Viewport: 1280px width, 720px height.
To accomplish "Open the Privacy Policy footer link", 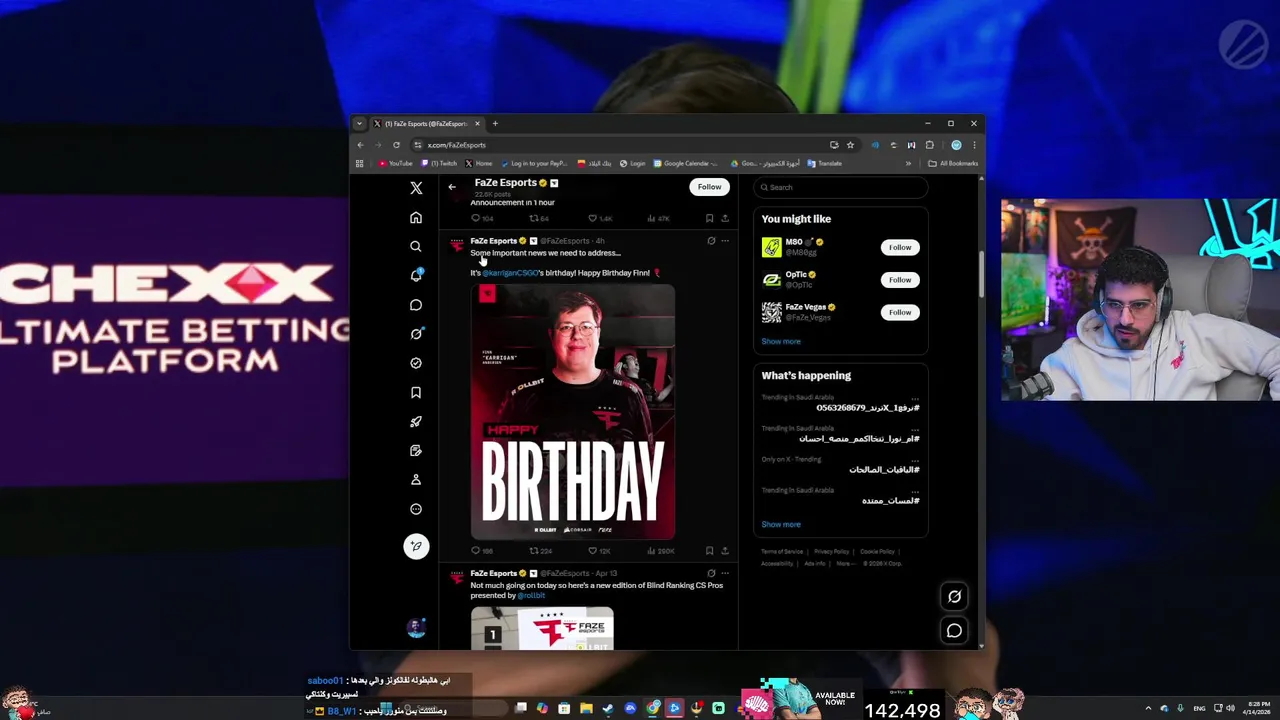I will (x=831, y=552).
